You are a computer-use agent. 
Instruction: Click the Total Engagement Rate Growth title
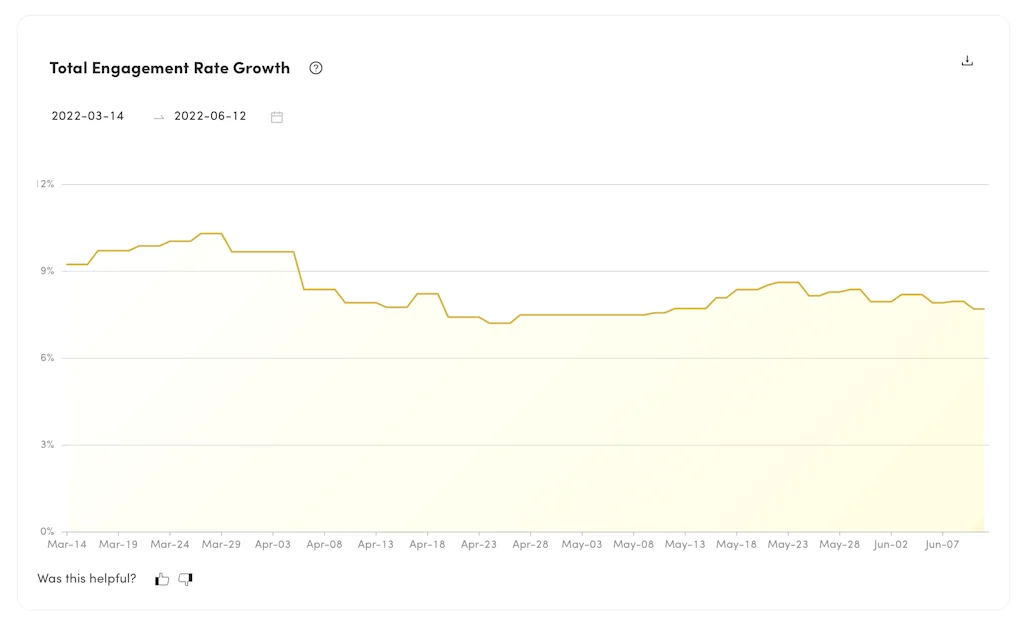[170, 68]
